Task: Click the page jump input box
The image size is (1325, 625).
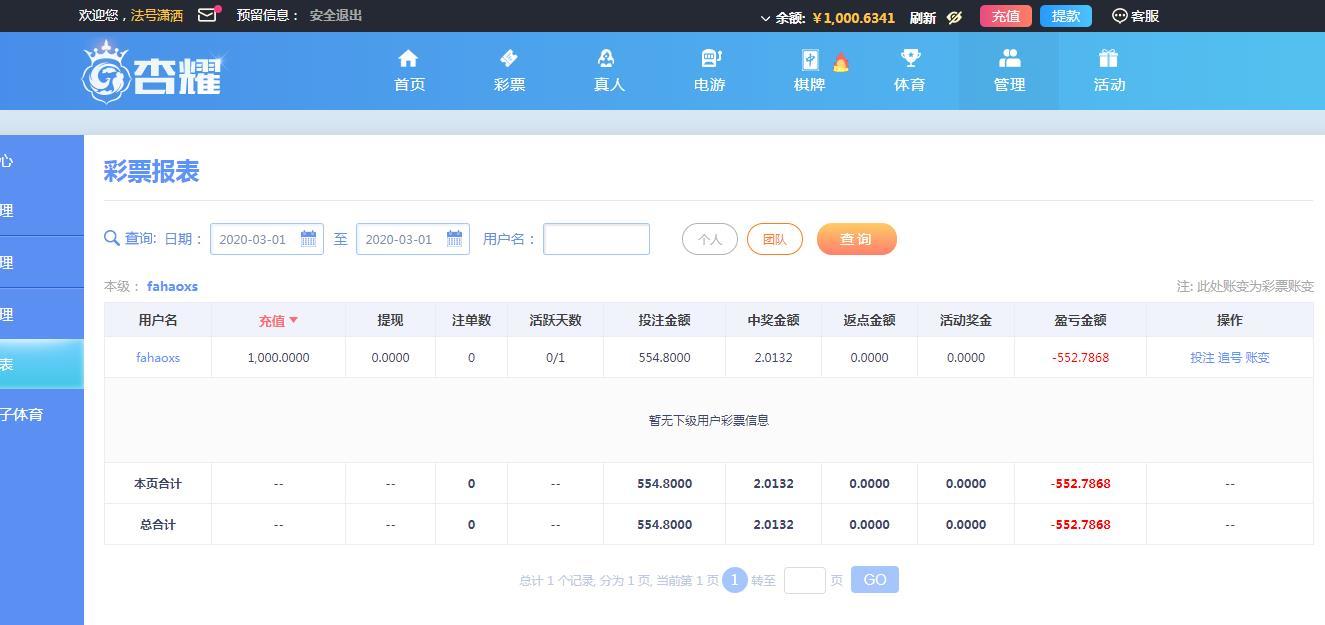Action: tap(805, 580)
